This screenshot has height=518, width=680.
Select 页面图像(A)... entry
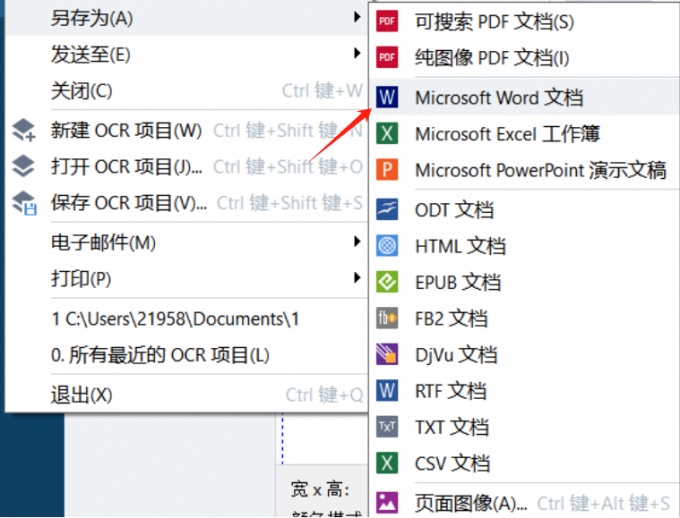[x=524, y=503]
